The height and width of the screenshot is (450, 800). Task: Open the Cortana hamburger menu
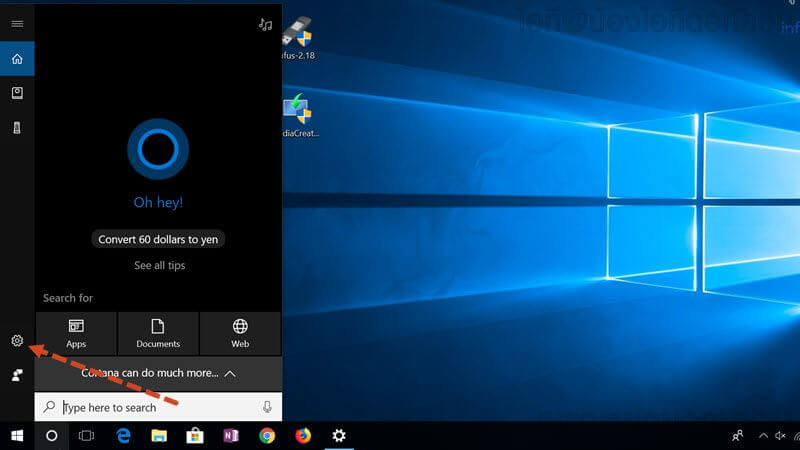[x=17, y=24]
